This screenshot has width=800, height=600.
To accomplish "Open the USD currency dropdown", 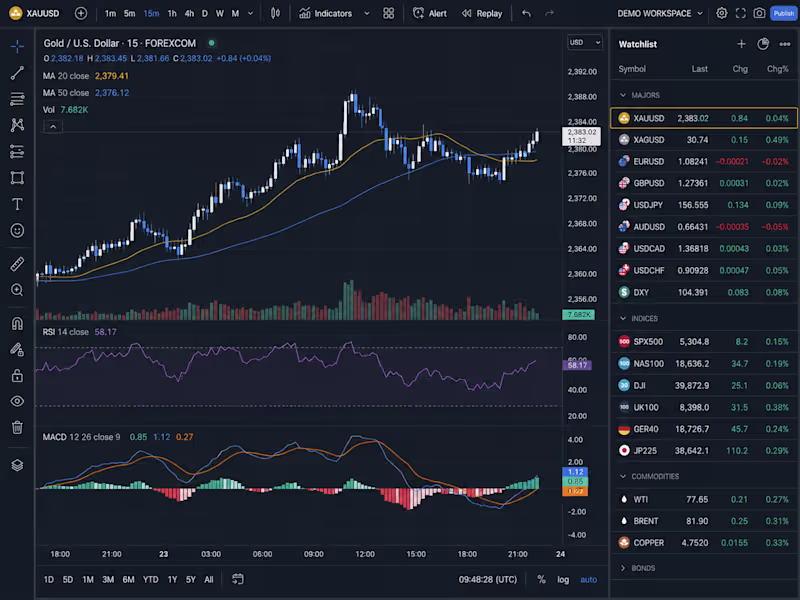I will click(x=585, y=42).
